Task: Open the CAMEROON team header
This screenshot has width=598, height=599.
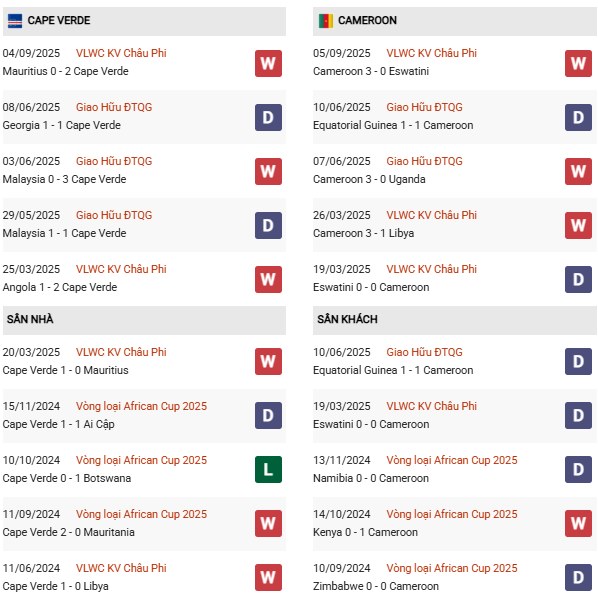Action: click(454, 21)
